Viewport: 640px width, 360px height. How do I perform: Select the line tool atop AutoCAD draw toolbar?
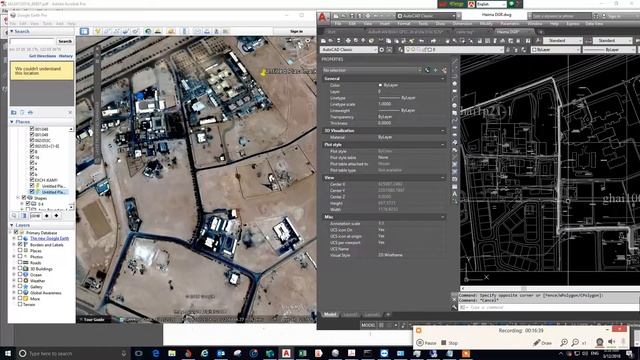coord(454,61)
